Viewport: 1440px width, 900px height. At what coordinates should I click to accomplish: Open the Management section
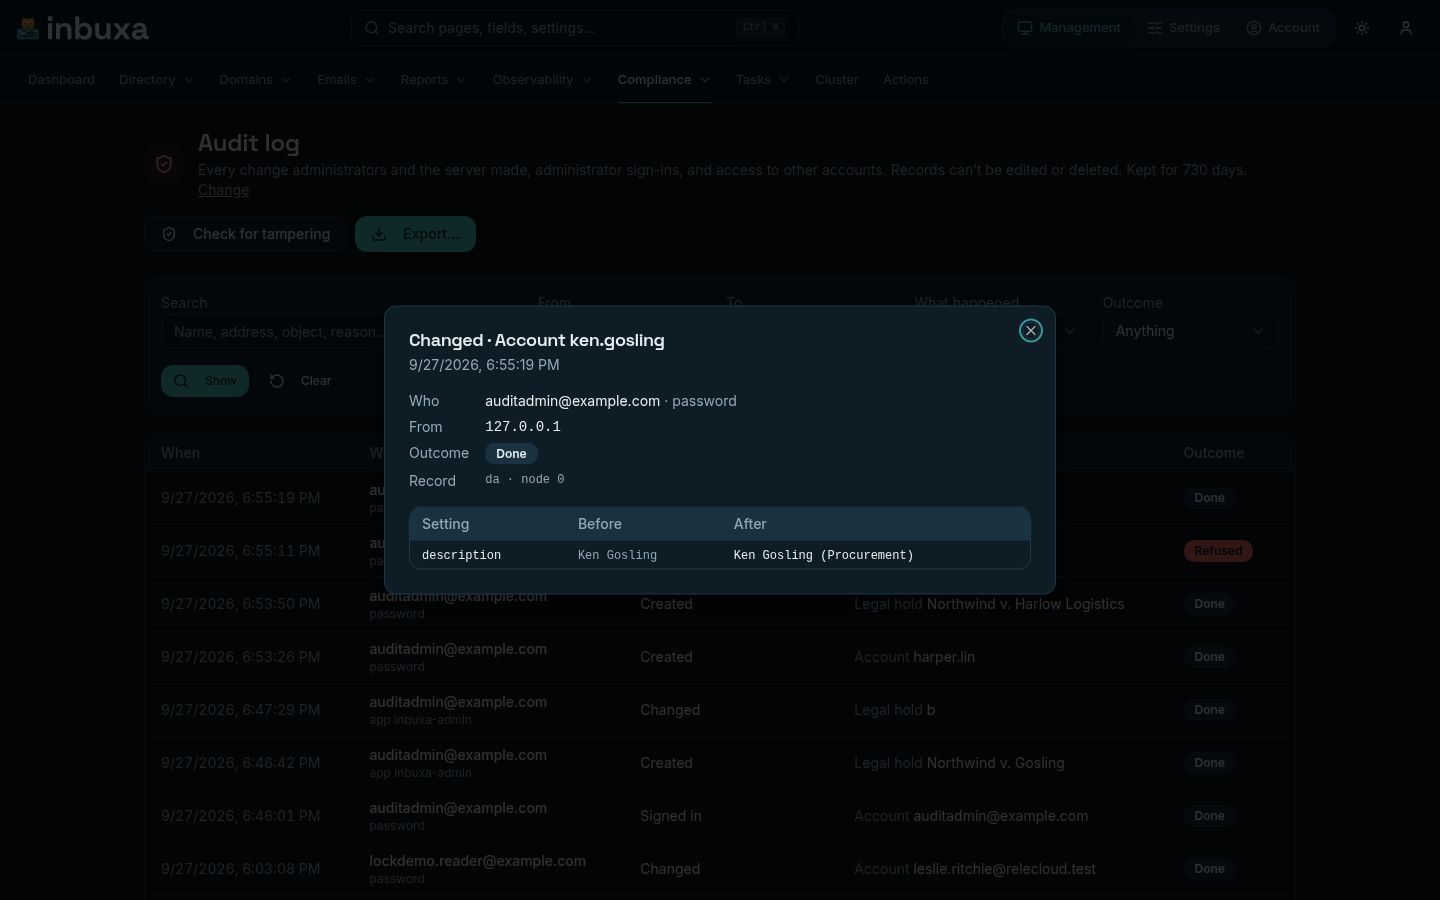(1069, 28)
